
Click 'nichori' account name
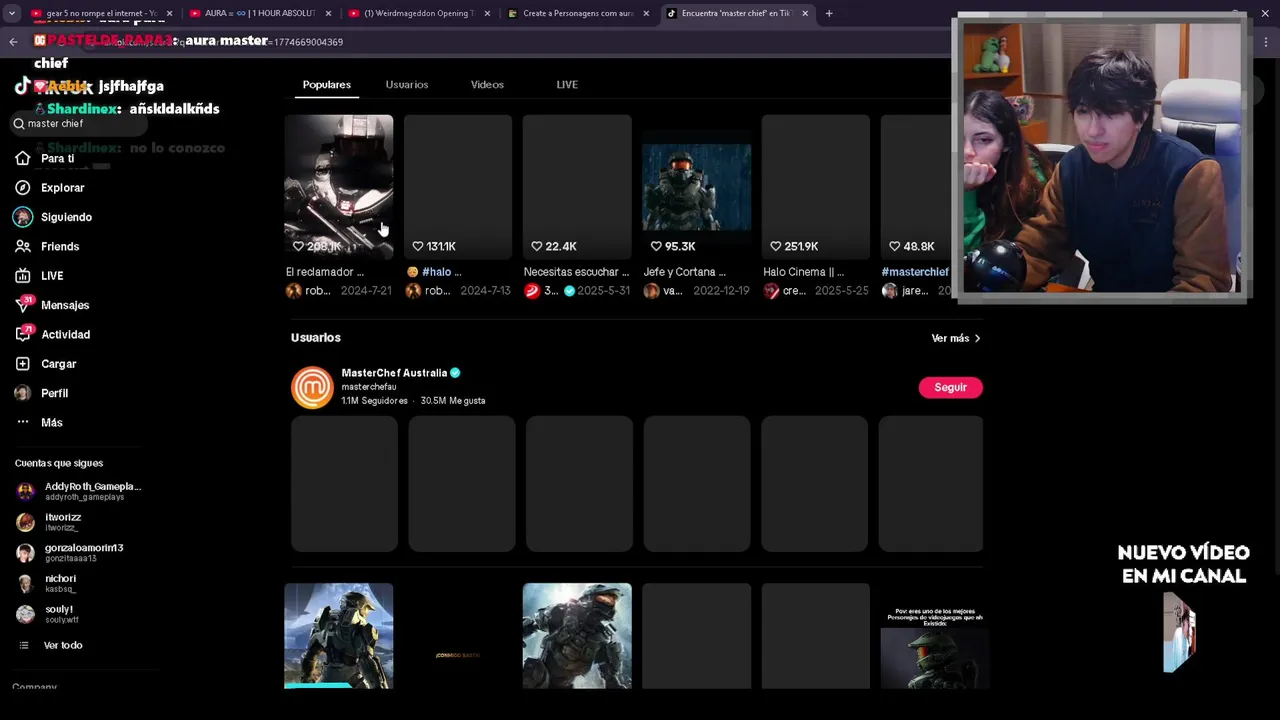pyautogui.click(x=60, y=578)
